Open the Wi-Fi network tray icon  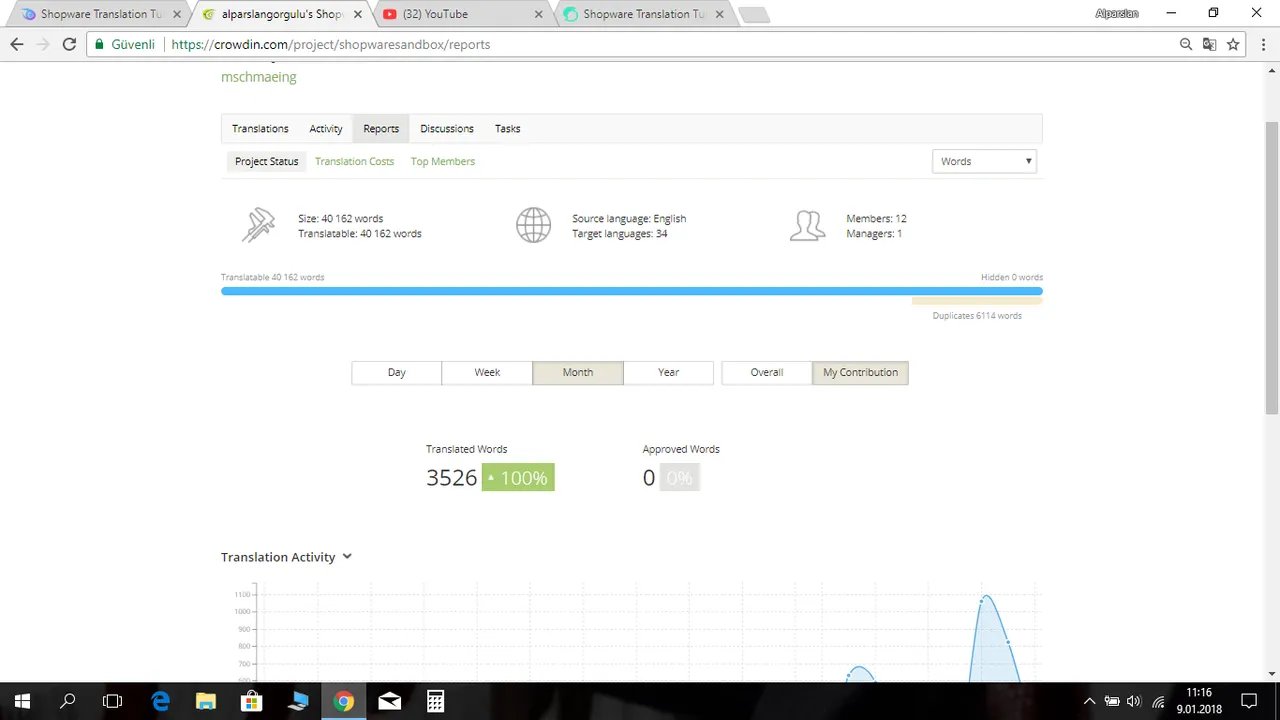click(1158, 701)
